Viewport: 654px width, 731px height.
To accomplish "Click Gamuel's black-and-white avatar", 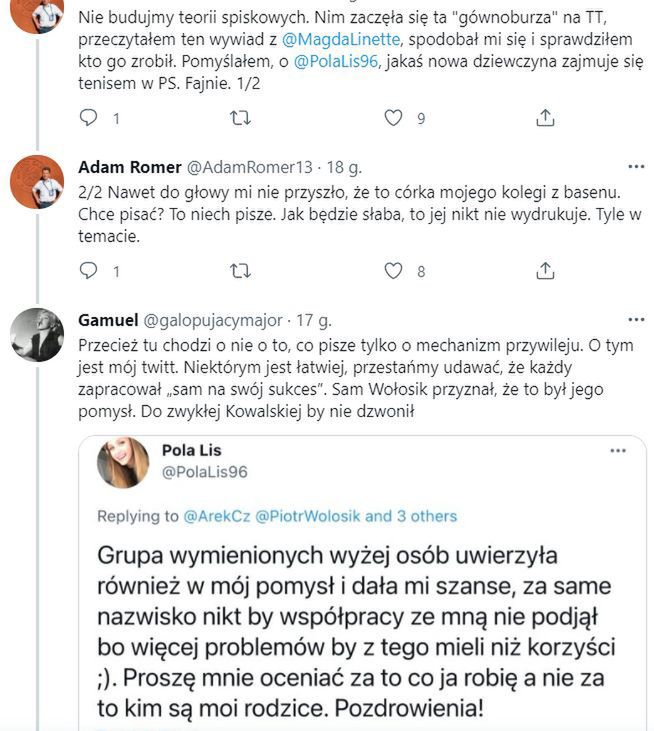I will pos(37,336).
